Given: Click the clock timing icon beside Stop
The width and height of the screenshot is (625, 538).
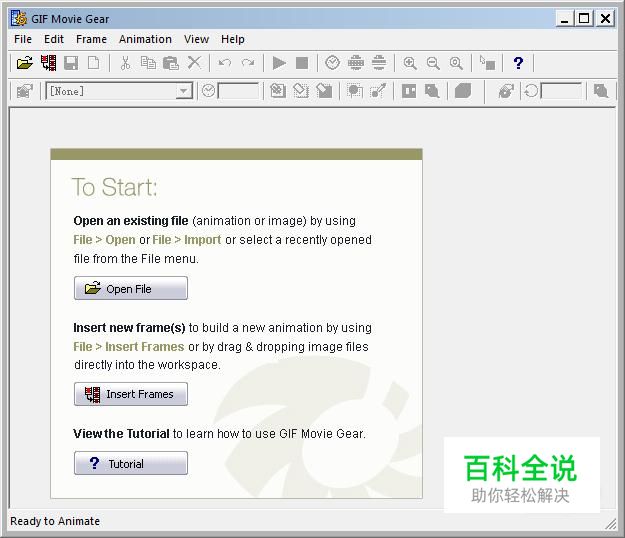Looking at the screenshot, I should tap(332, 63).
